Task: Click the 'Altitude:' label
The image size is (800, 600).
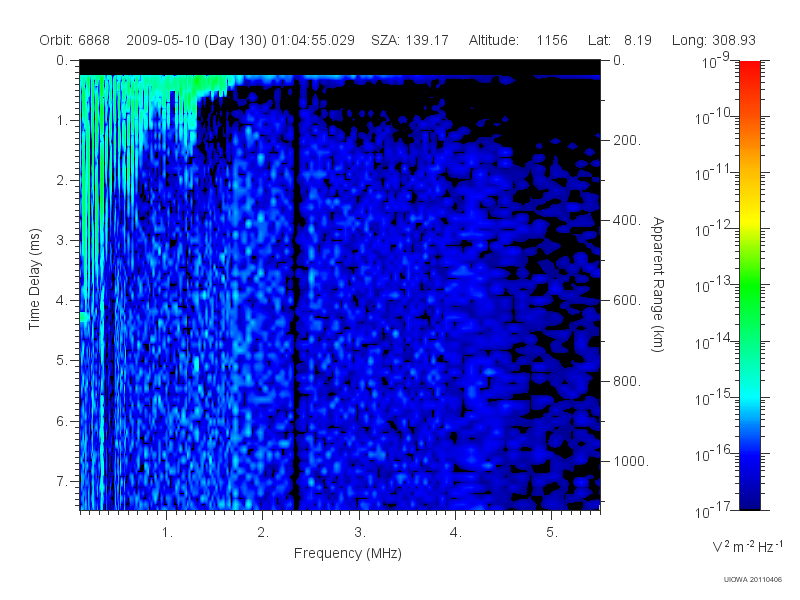Action: [x=494, y=40]
